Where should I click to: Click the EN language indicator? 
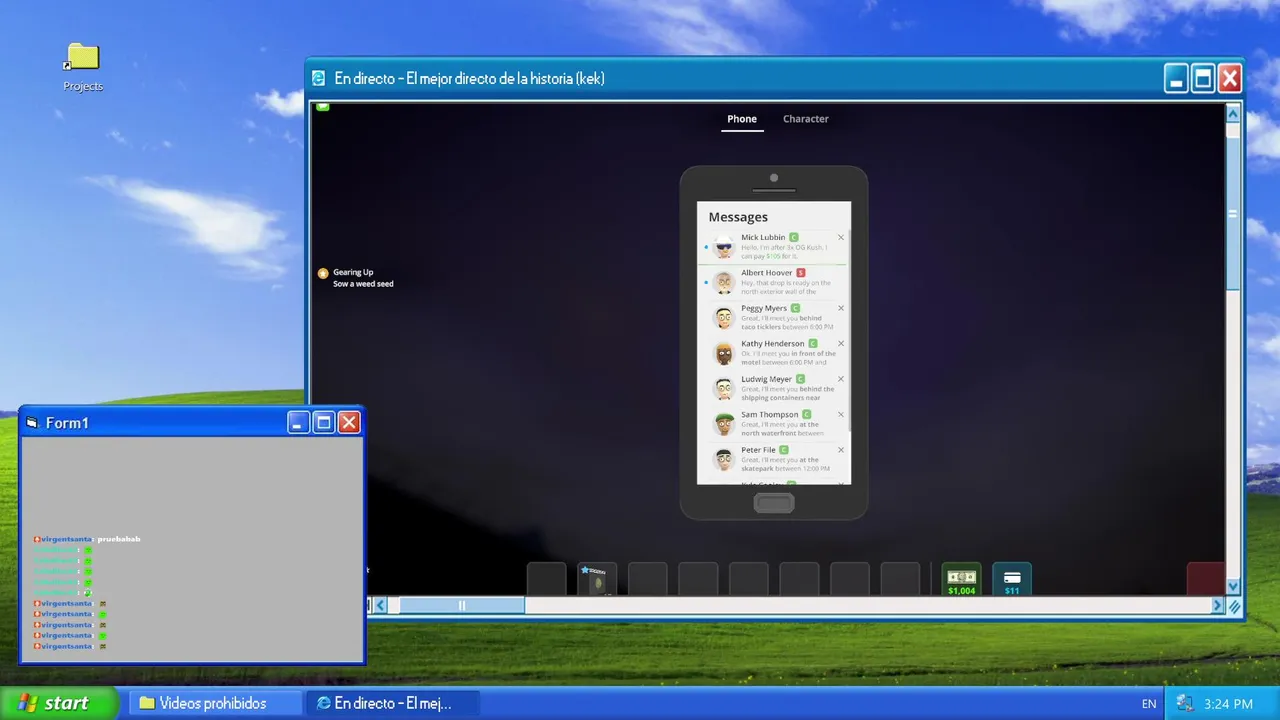[x=1149, y=704]
